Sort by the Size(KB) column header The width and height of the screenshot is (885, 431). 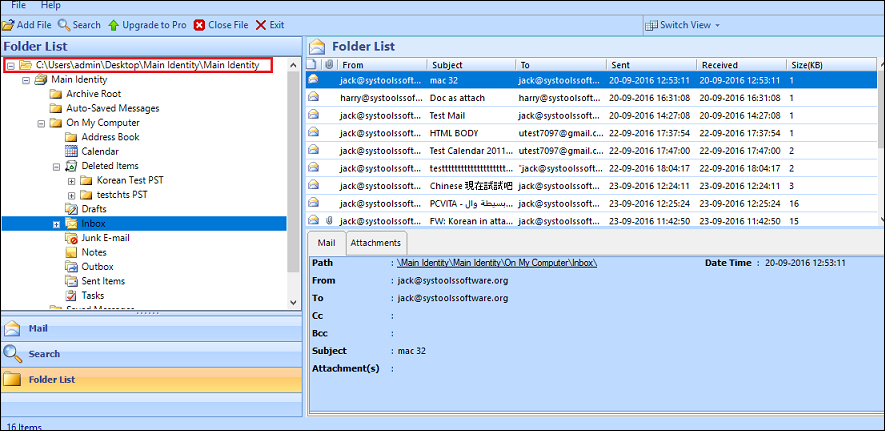tap(831, 65)
